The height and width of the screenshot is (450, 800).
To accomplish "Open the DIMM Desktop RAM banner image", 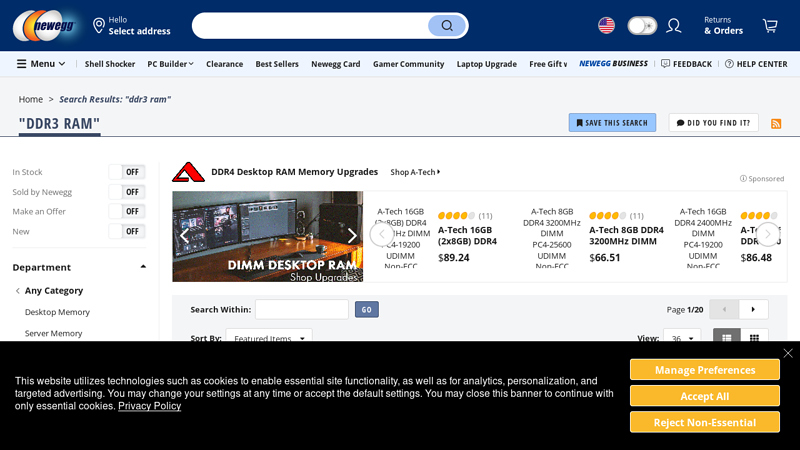I will point(267,236).
